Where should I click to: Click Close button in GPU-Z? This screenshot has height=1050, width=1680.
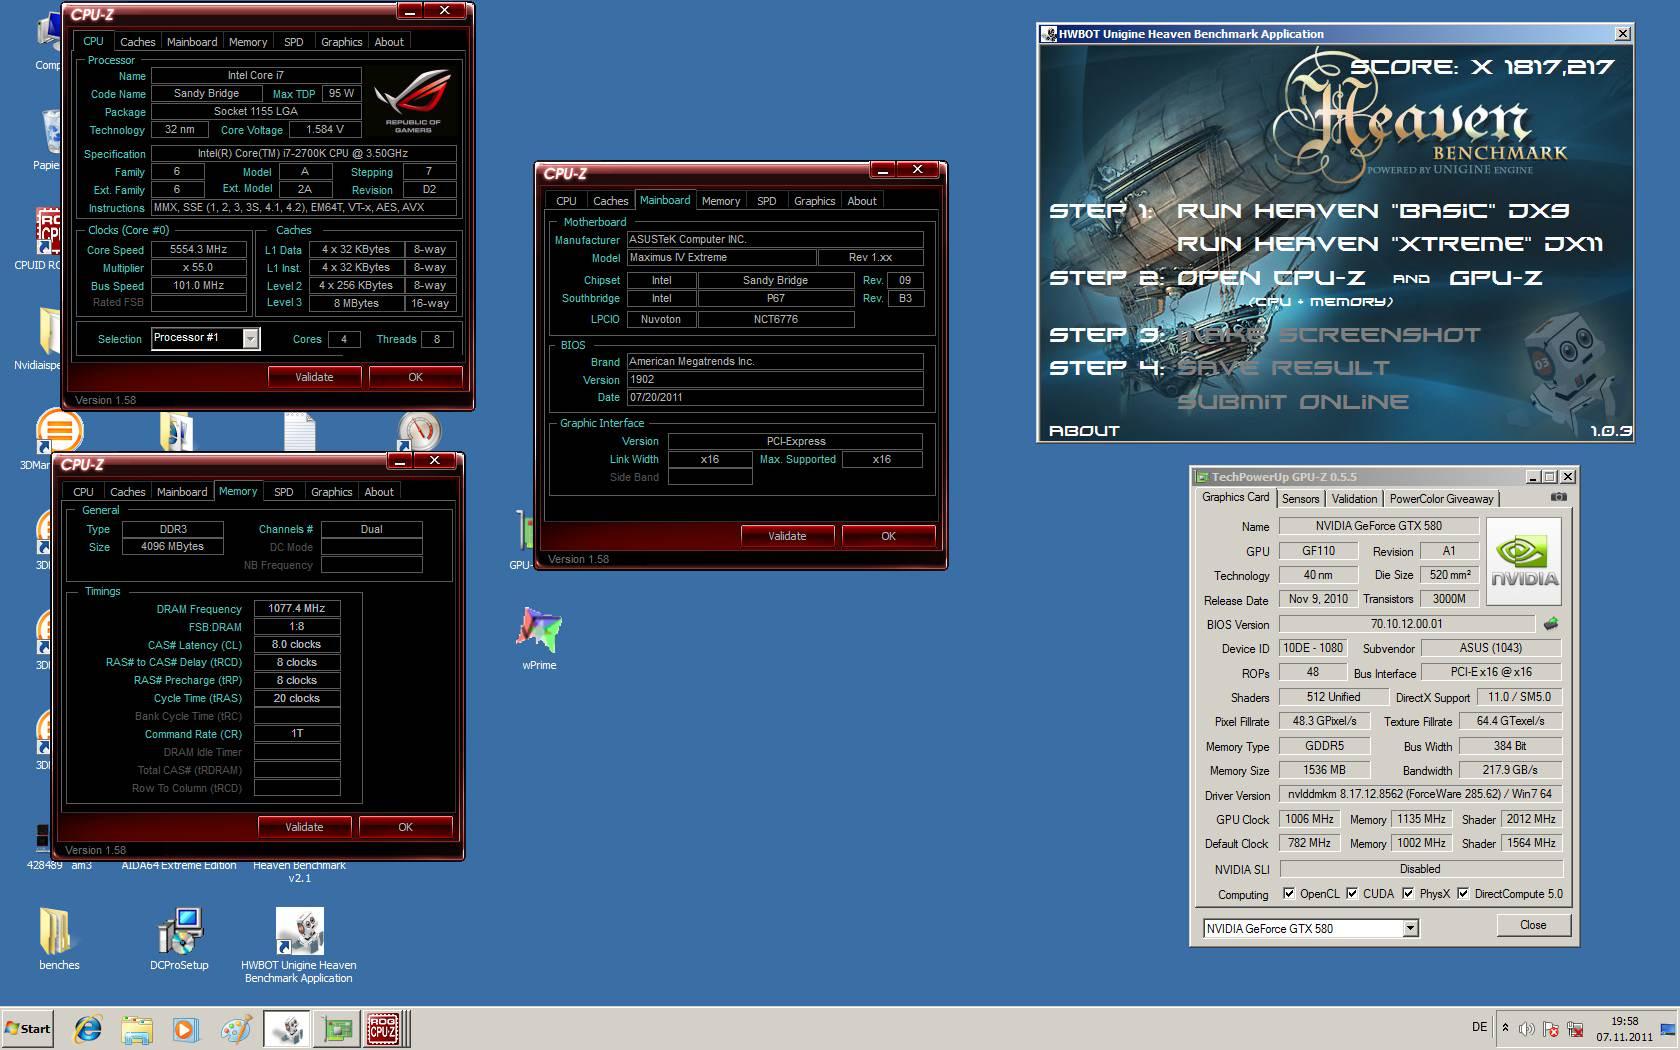[1533, 925]
